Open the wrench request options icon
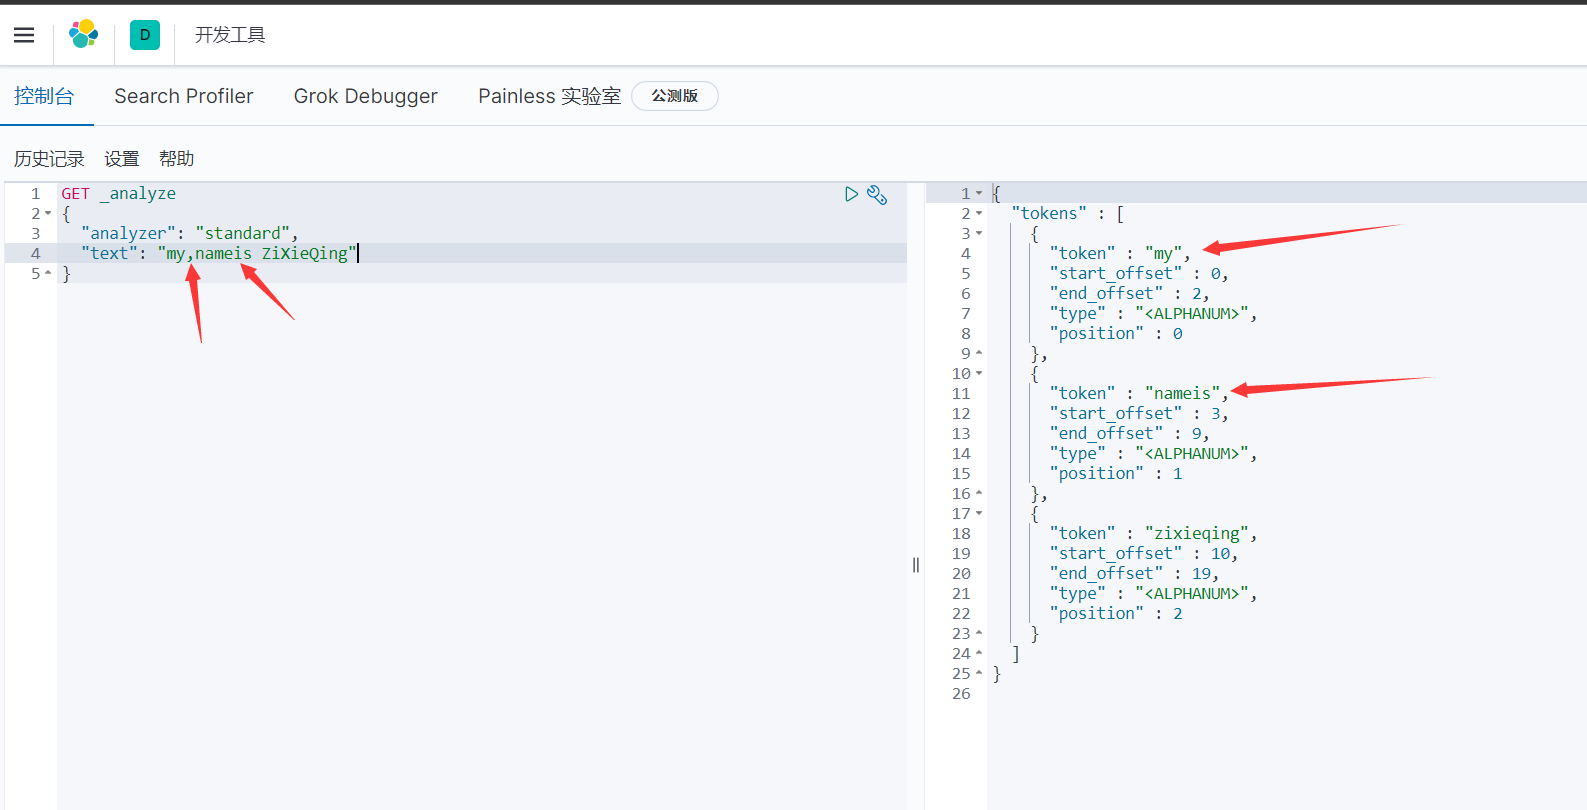The width and height of the screenshot is (1587, 810). pyautogui.click(x=877, y=195)
